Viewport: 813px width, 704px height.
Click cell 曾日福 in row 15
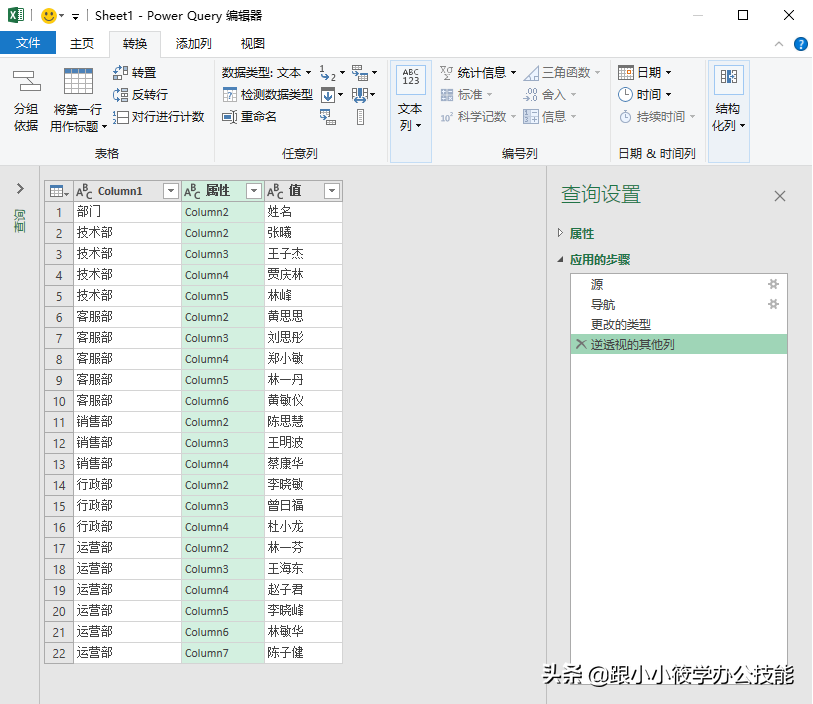point(303,506)
